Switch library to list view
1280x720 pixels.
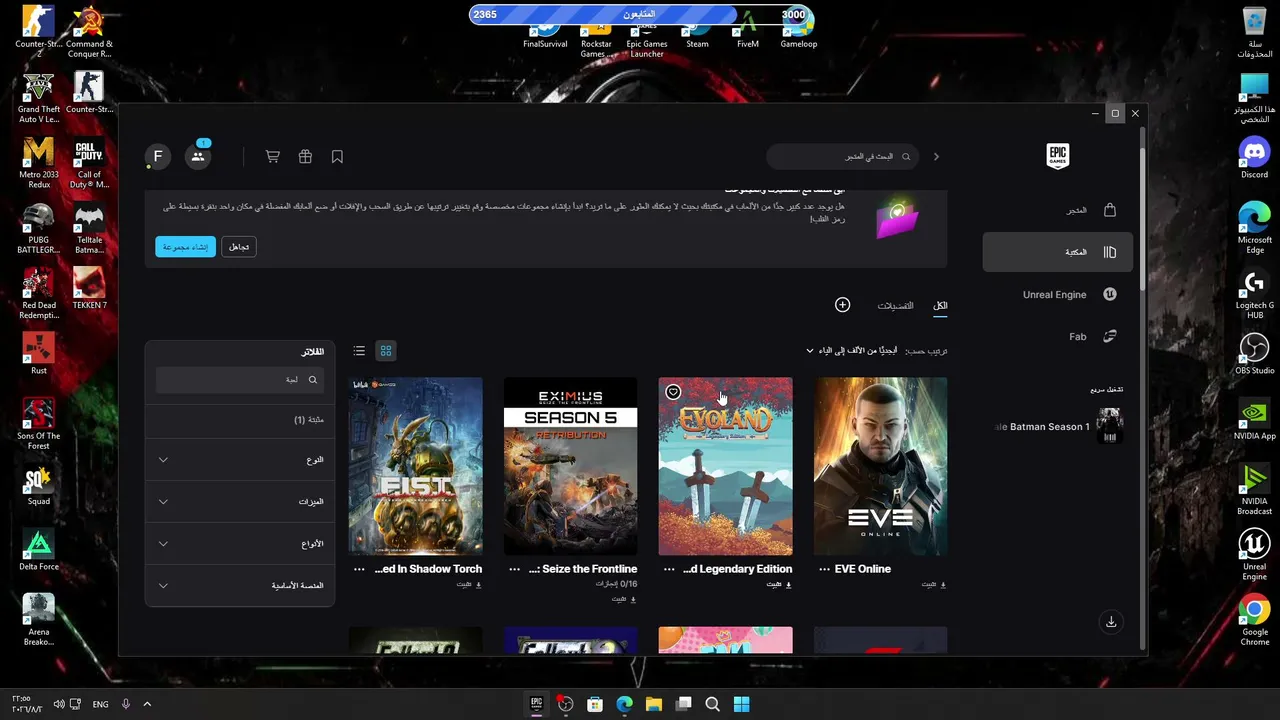359,351
